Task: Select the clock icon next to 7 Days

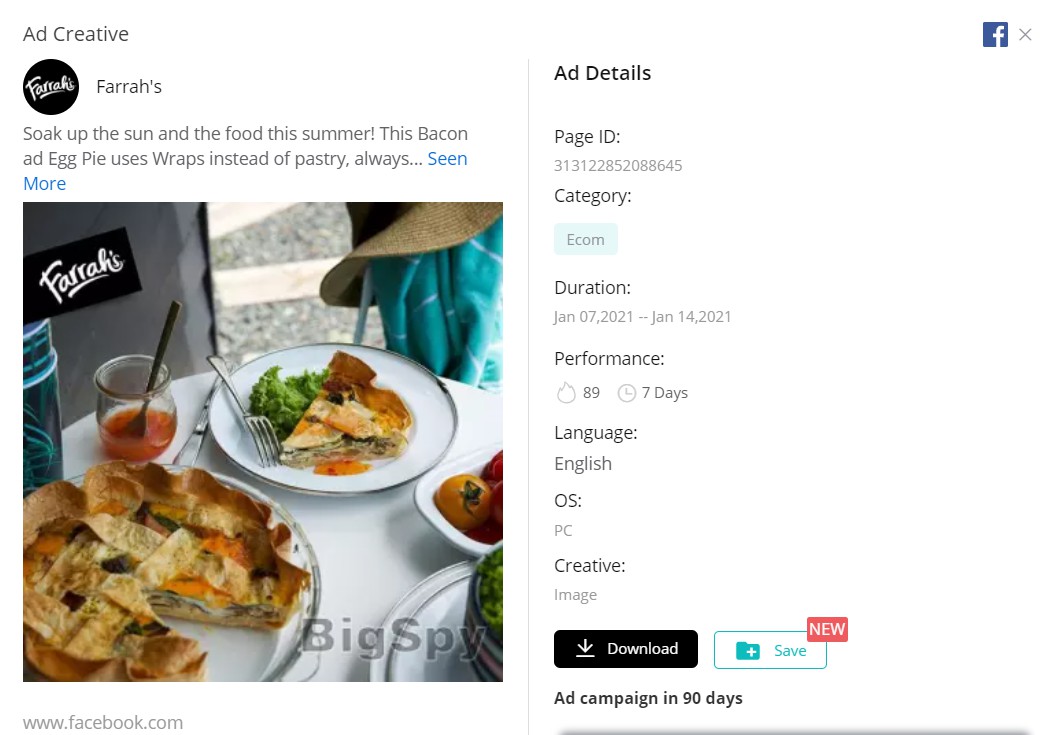Action: click(x=627, y=392)
